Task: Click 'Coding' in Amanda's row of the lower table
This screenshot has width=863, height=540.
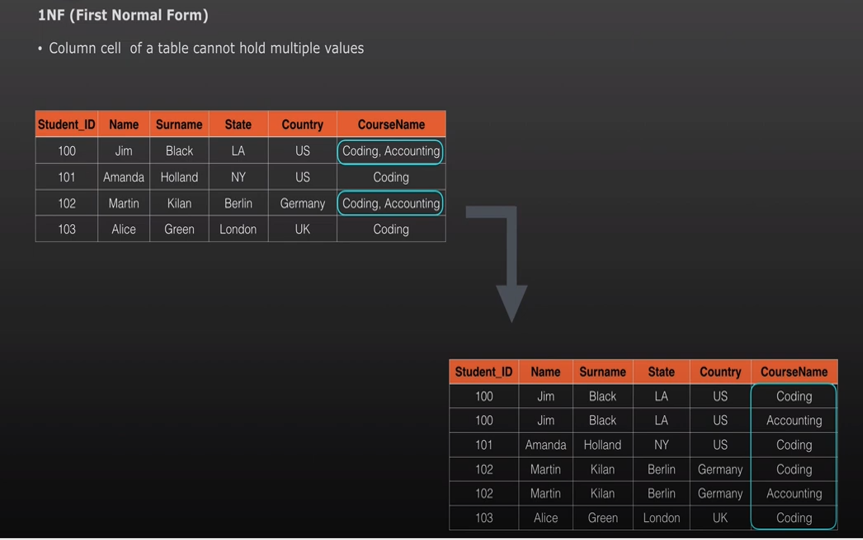Action: tap(794, 445)
